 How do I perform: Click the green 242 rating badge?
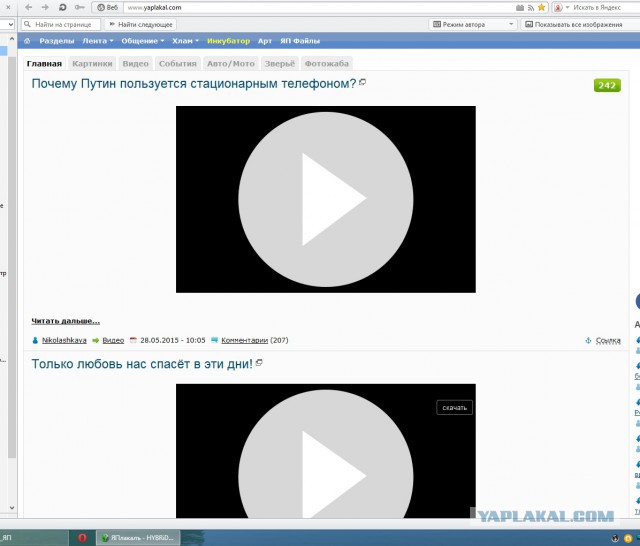(x=607, y=85)
